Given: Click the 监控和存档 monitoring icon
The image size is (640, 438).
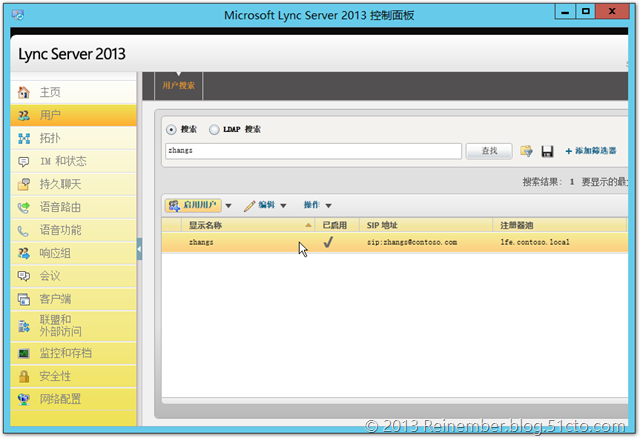Looking at the screenshot, I should pyautogui.click(x=23, y=353).
